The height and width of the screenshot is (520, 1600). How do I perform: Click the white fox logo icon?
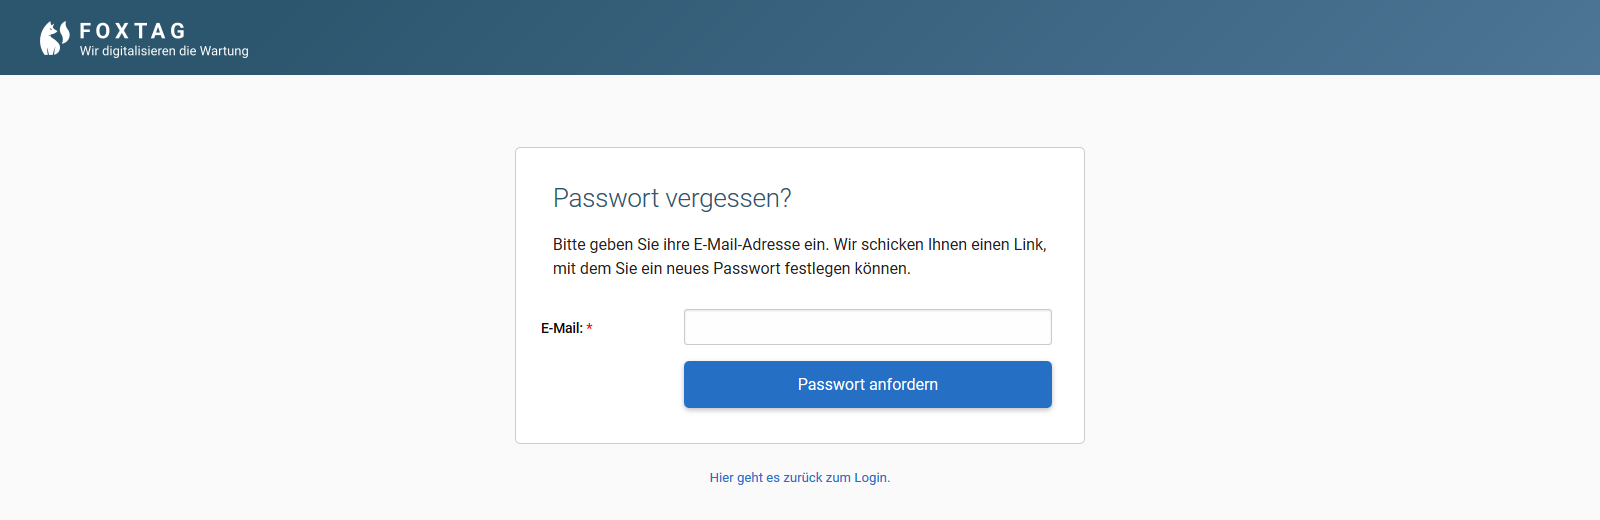pos(54,38)
